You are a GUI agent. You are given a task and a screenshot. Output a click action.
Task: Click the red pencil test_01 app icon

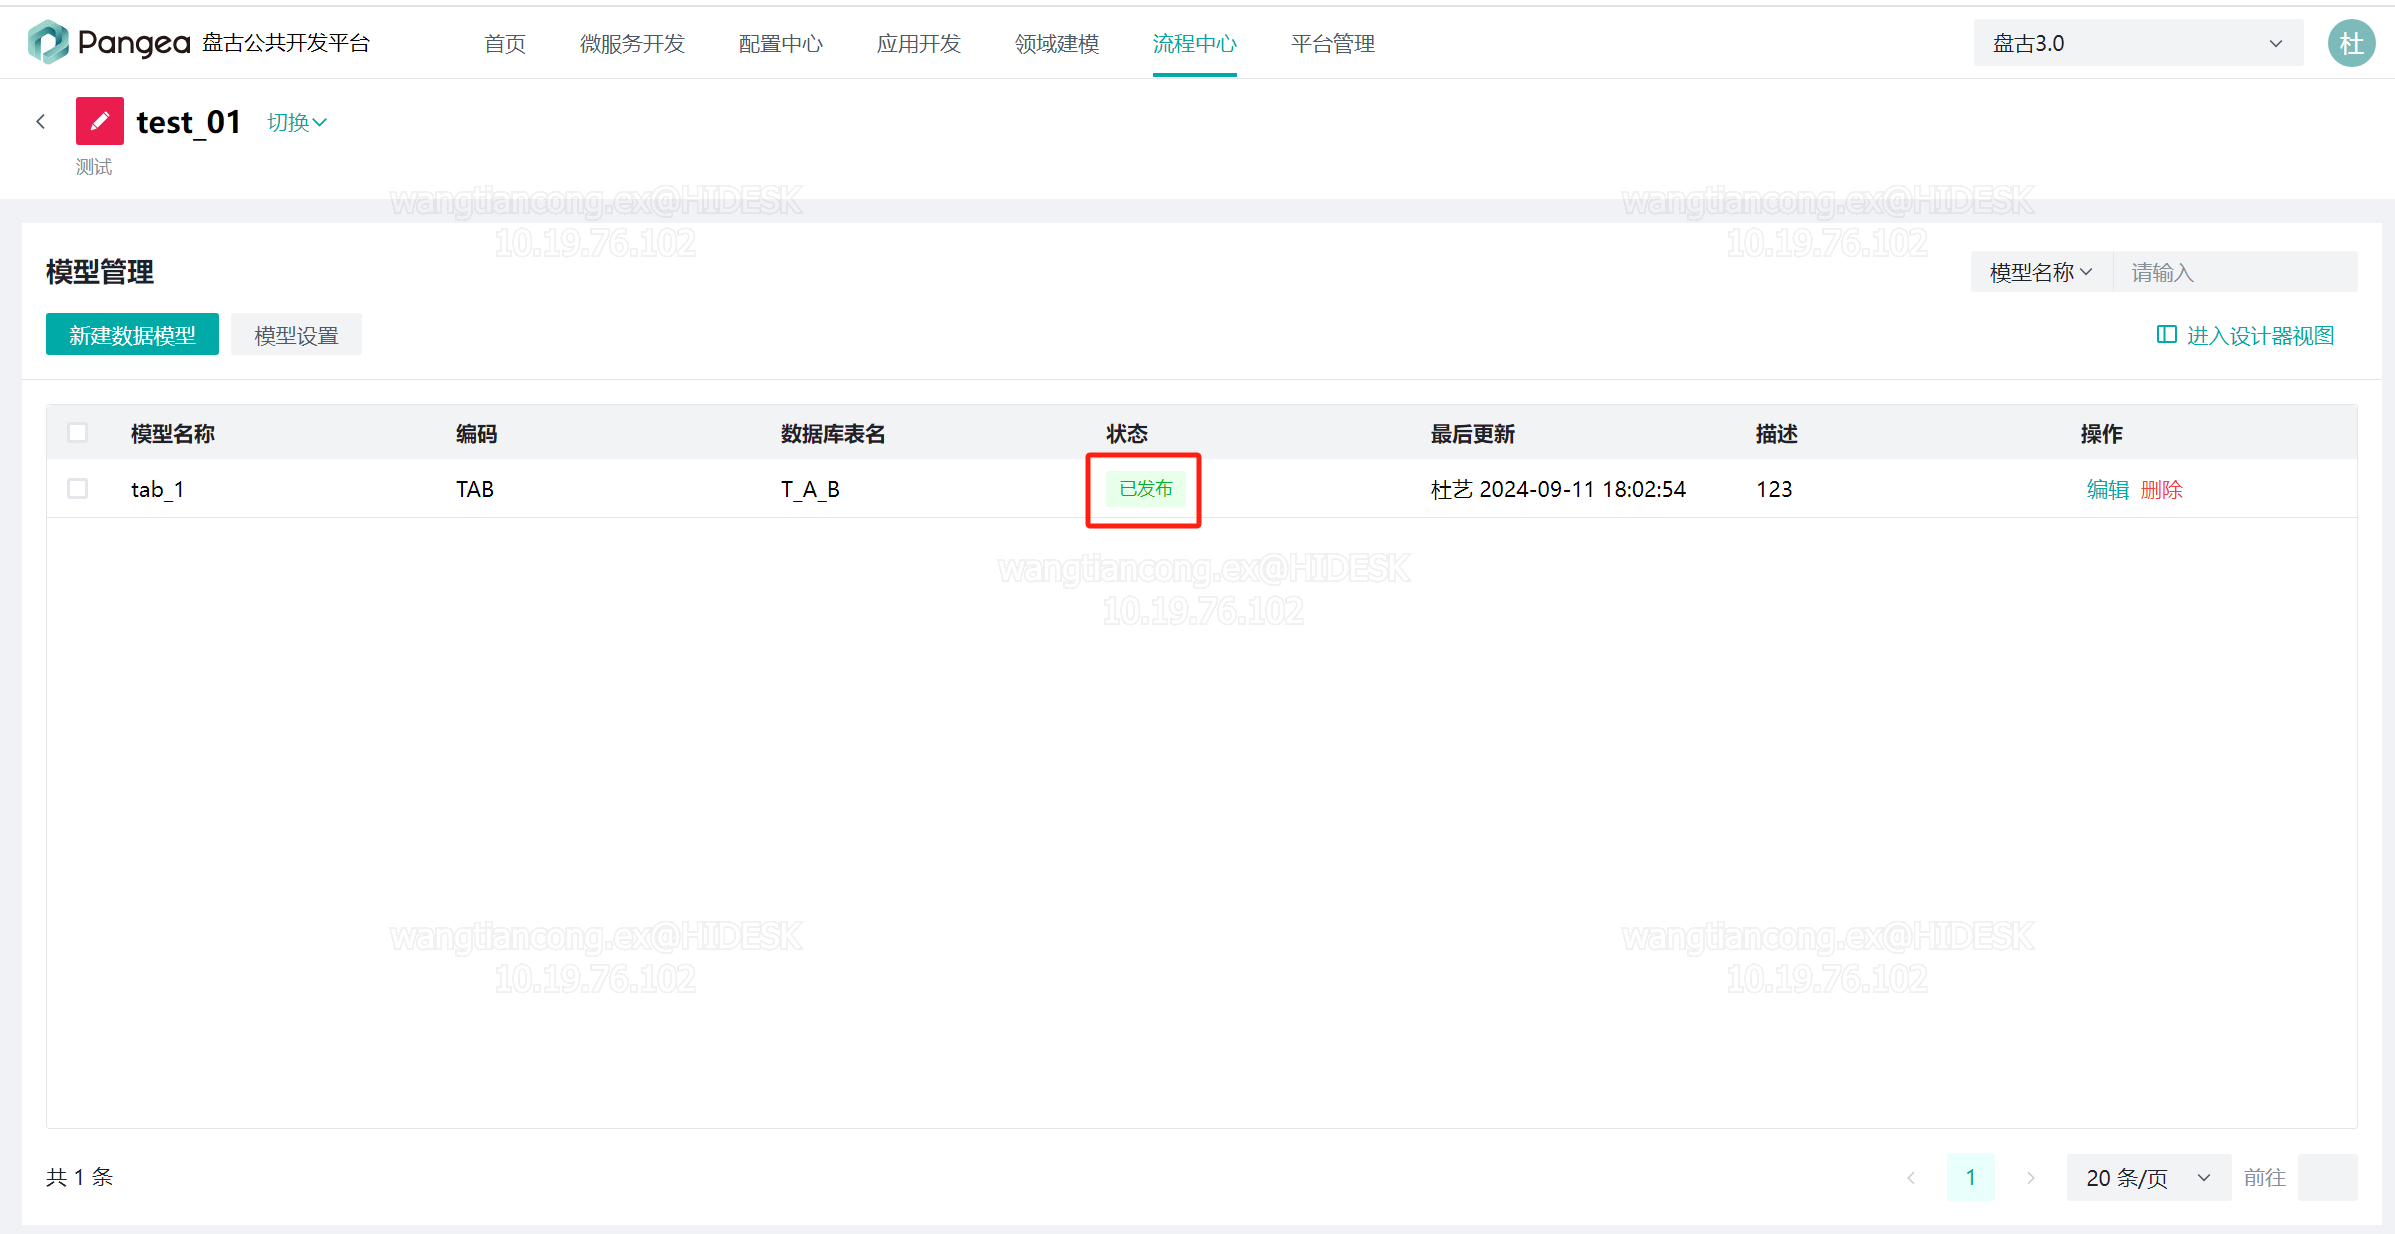100,121
